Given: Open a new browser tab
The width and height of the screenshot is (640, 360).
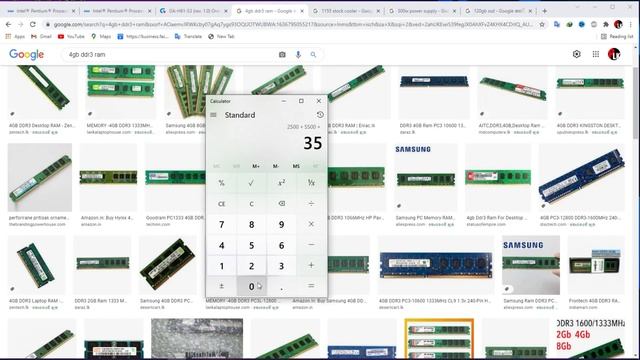Looking at the screenshot, I should [544, 11].
